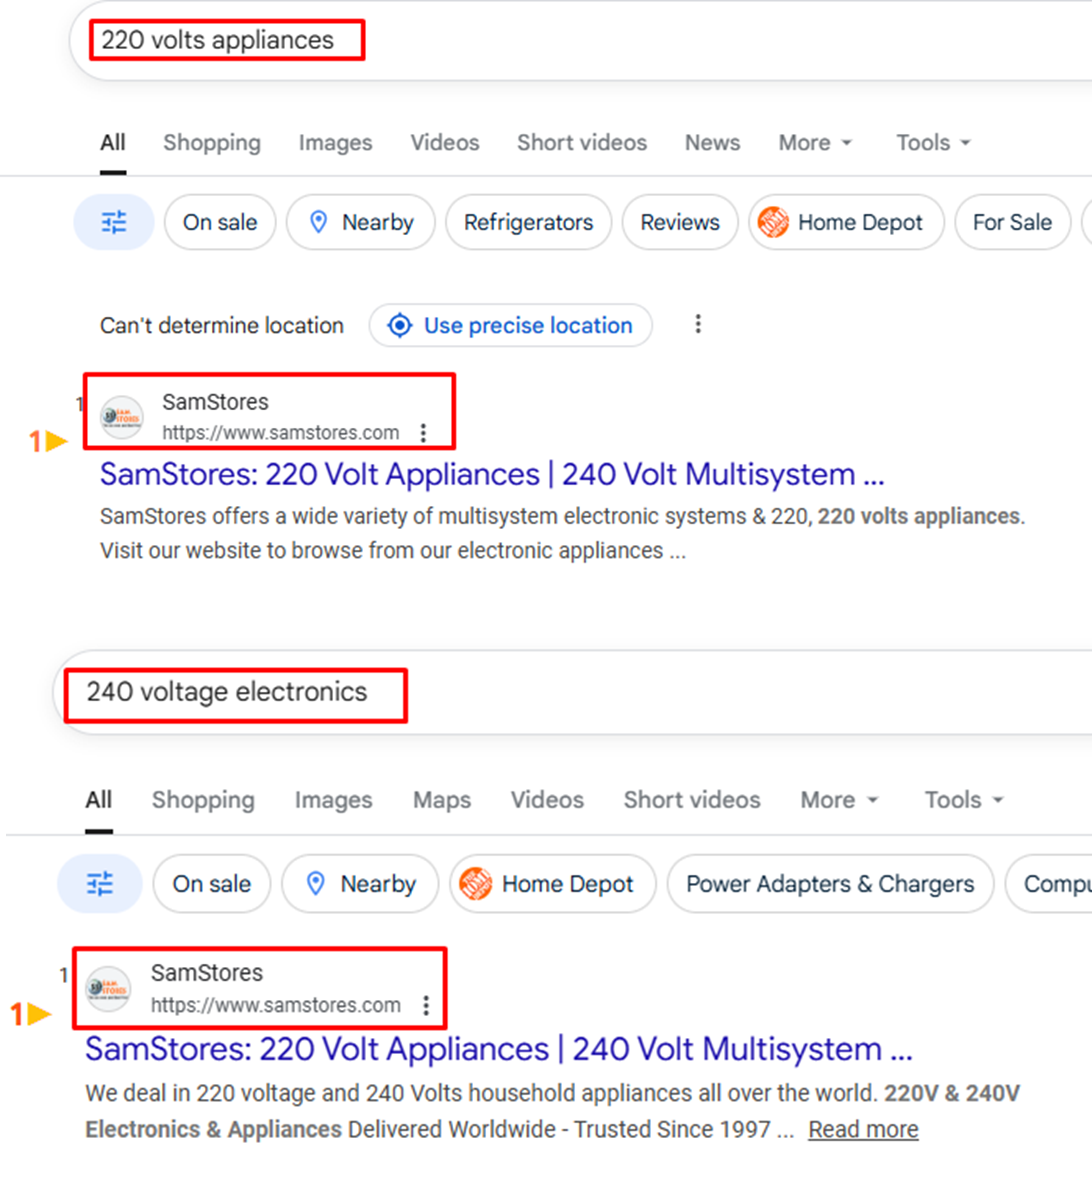The width and height of the screenshot is (1092, 1177).
Task: Open the Maps tab in bottom search
Action: (x=442, y=800)
